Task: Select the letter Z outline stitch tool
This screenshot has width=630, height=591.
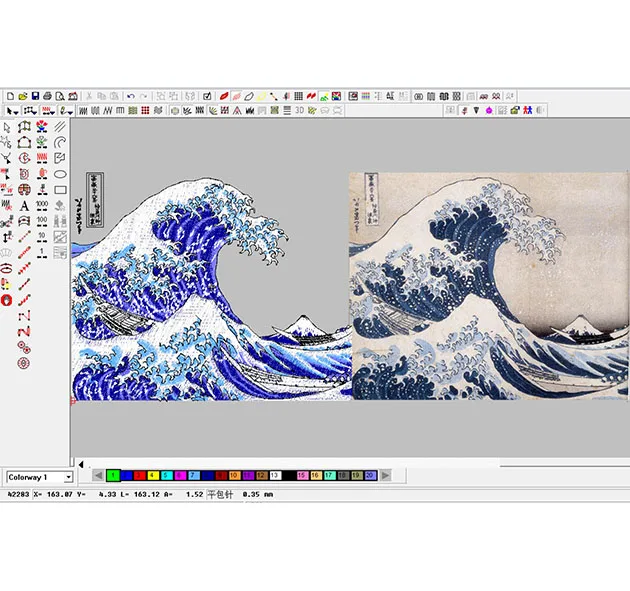Action: [24, 316]
